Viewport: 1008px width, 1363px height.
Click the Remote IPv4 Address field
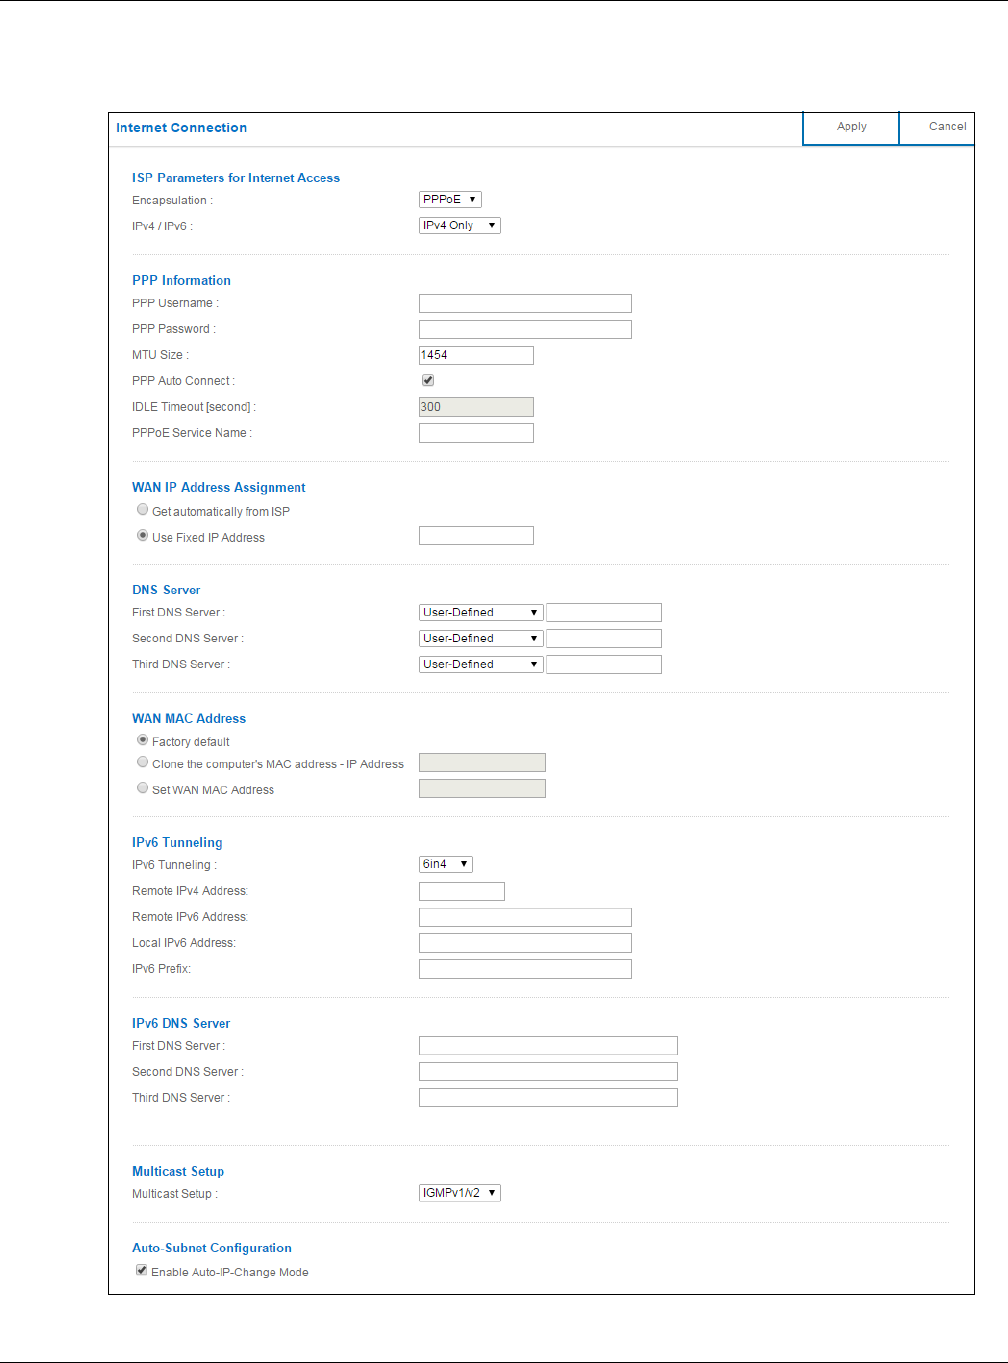click(462, 892)
